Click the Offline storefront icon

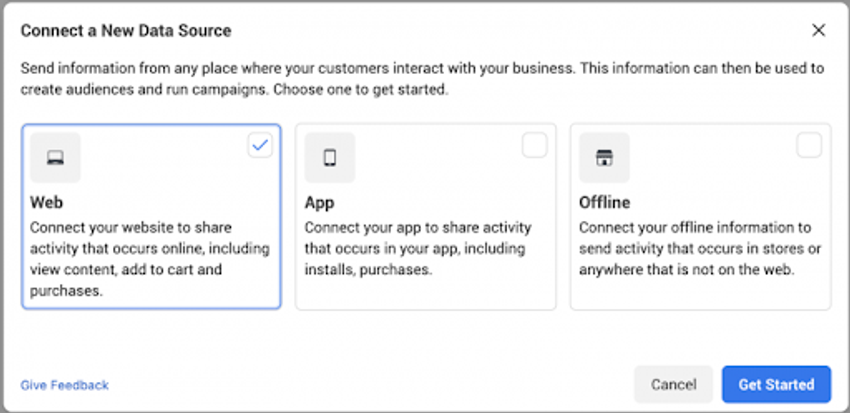point(604,158)
